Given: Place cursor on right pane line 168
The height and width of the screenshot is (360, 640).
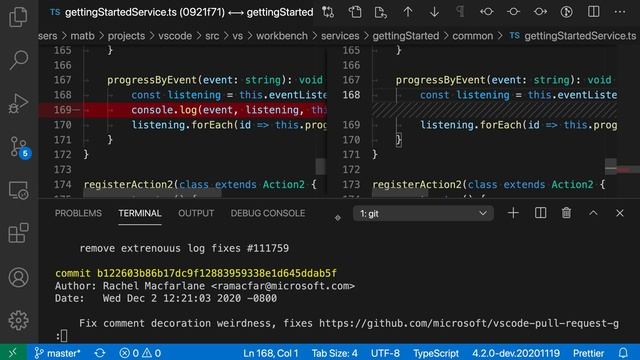Looking at the screenshot, I should [494, 95].
